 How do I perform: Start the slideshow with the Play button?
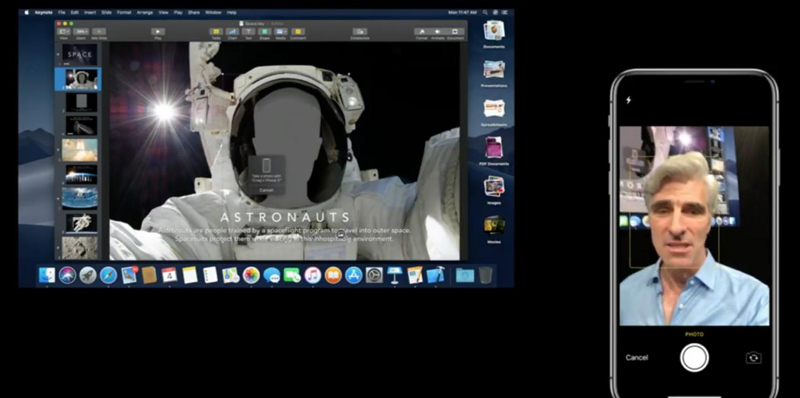point(158,32)
